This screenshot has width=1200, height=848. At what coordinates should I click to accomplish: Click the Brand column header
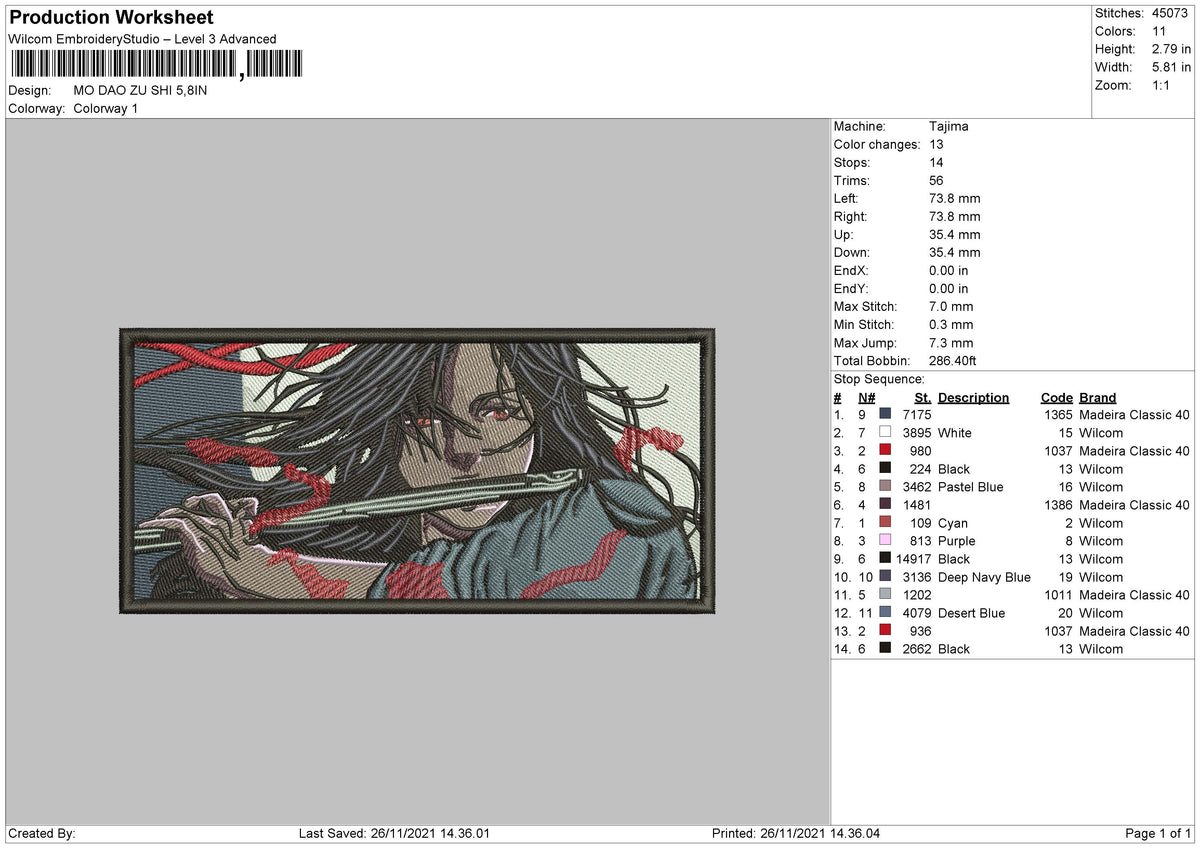pos(1097,397)
